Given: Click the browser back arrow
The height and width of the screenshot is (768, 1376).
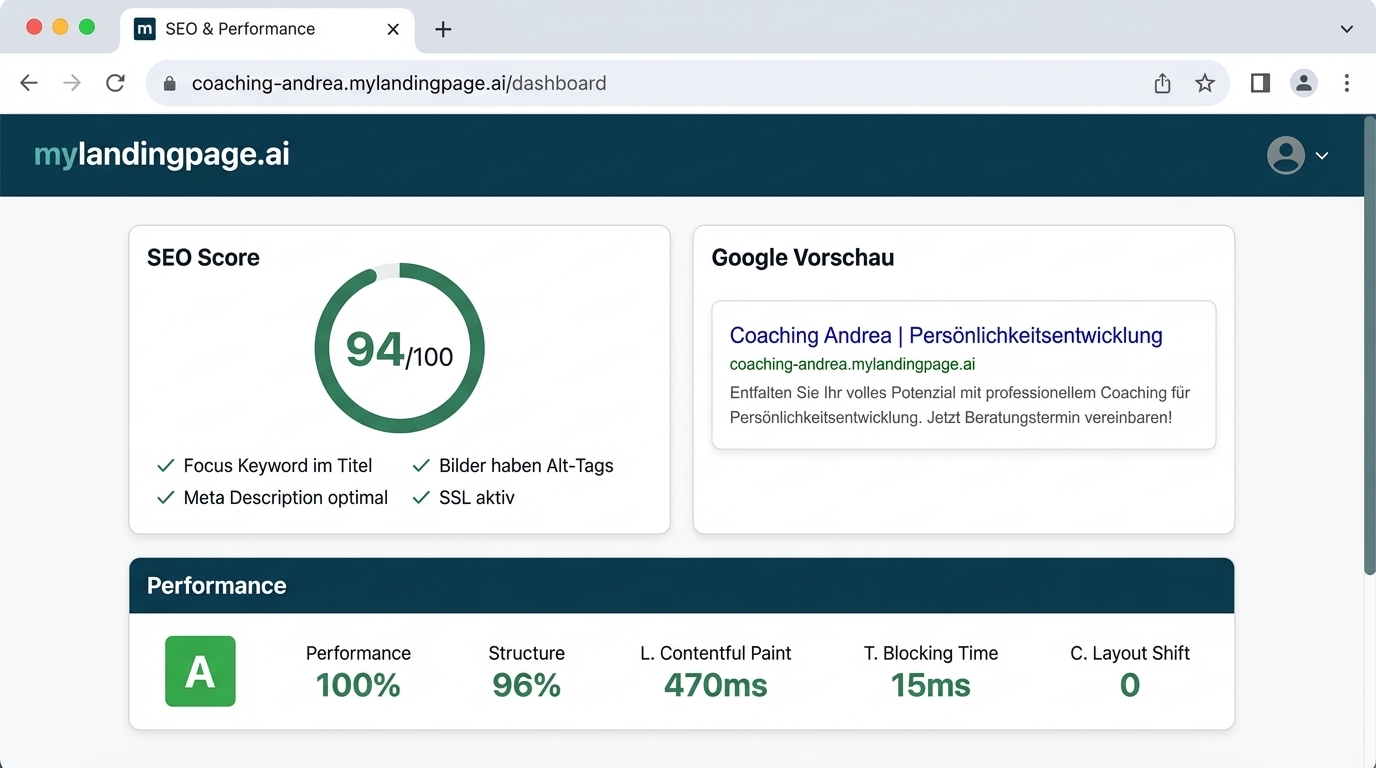Looking at the screenshot, I should (x=29, y=83).
